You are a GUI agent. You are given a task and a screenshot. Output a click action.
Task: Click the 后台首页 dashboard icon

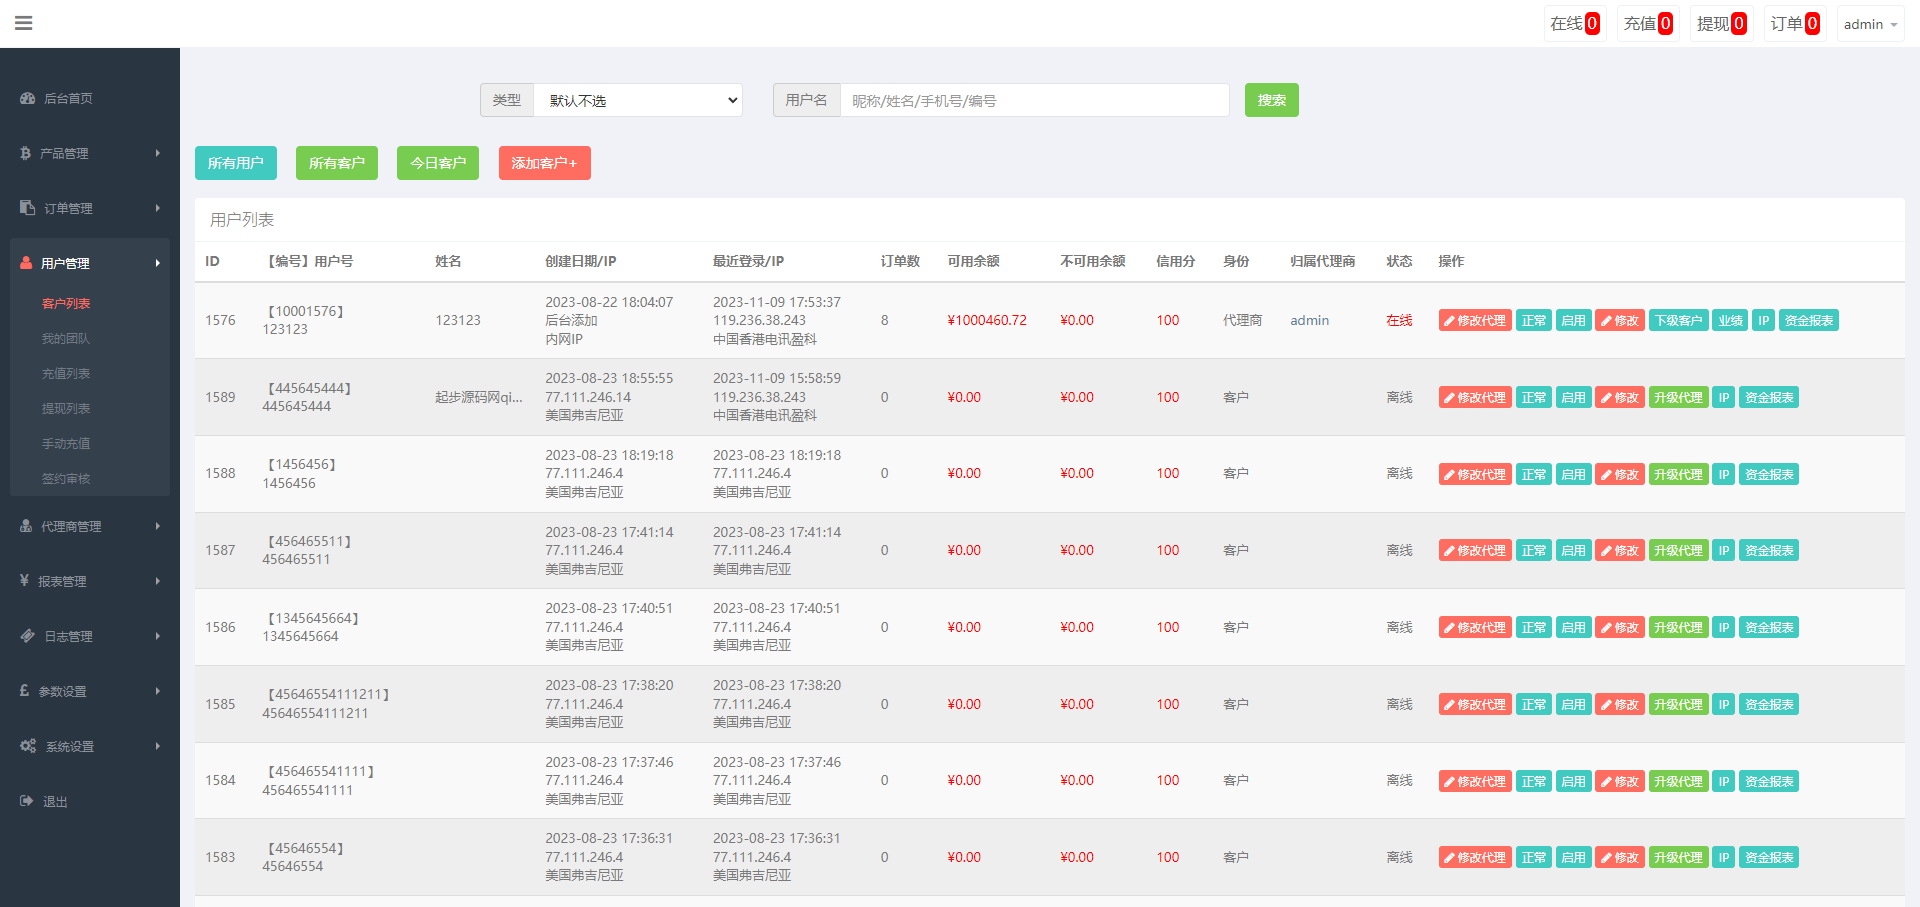click(27, 98)
